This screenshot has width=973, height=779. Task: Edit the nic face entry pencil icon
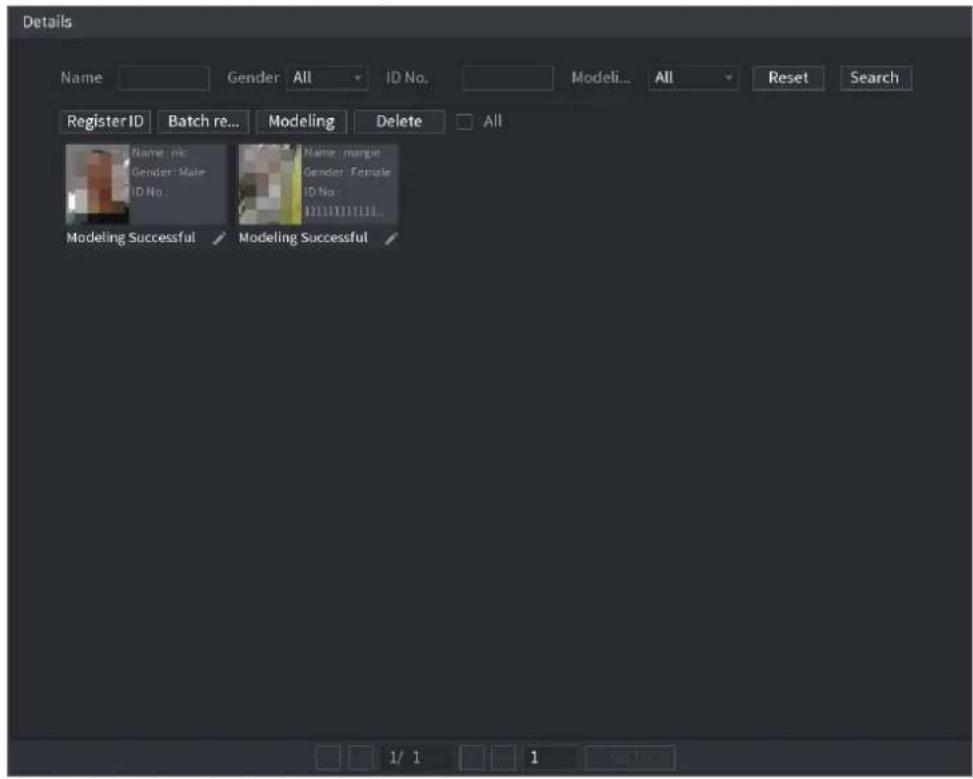pyautogui.click(x=218, y=238)
